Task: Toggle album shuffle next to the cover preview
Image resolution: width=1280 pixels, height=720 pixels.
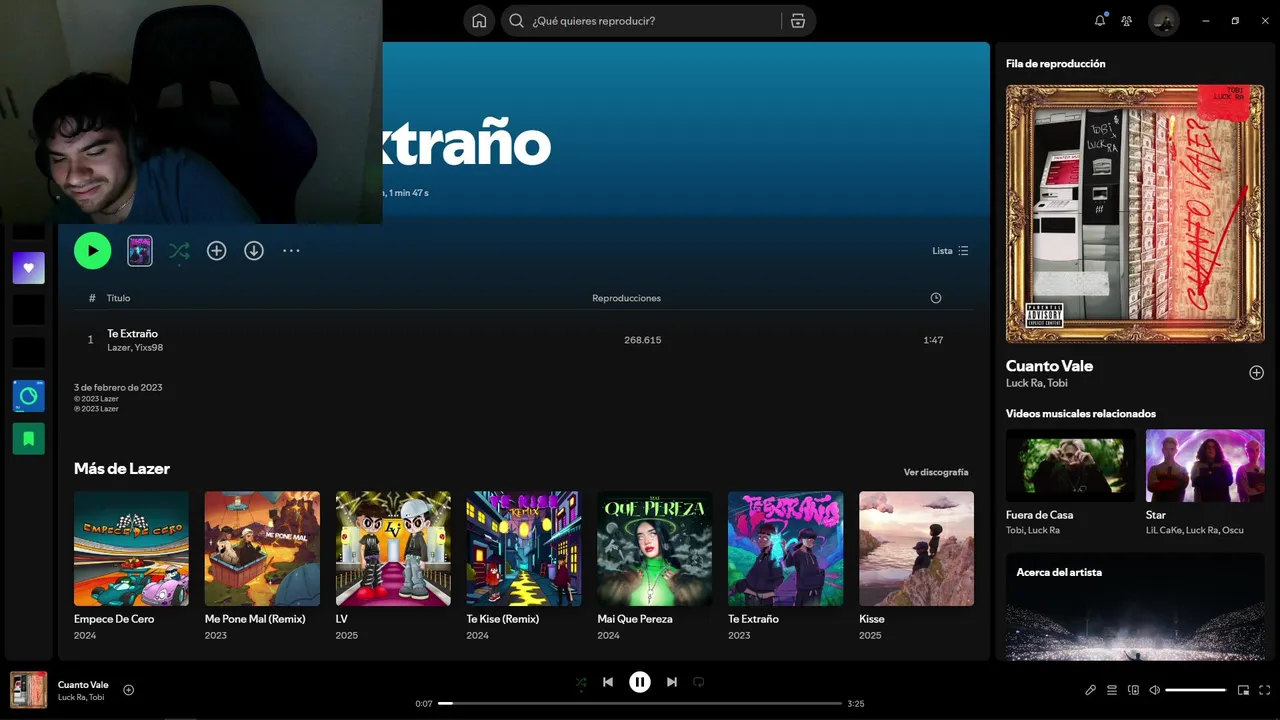Action: pyautogui.click(x=179, y=251)
